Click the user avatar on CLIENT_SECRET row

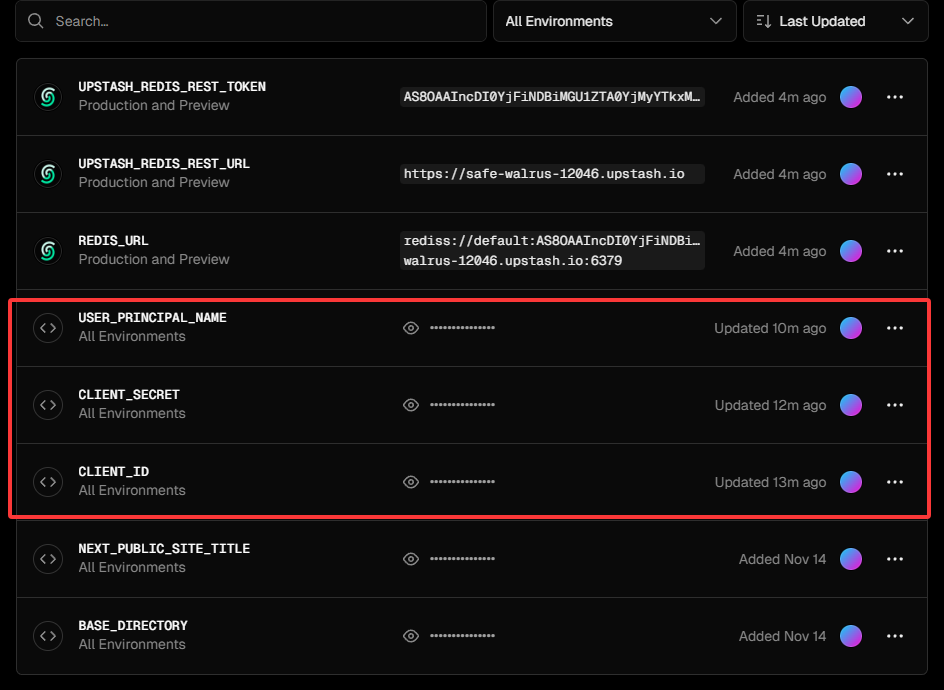point(851,405)
